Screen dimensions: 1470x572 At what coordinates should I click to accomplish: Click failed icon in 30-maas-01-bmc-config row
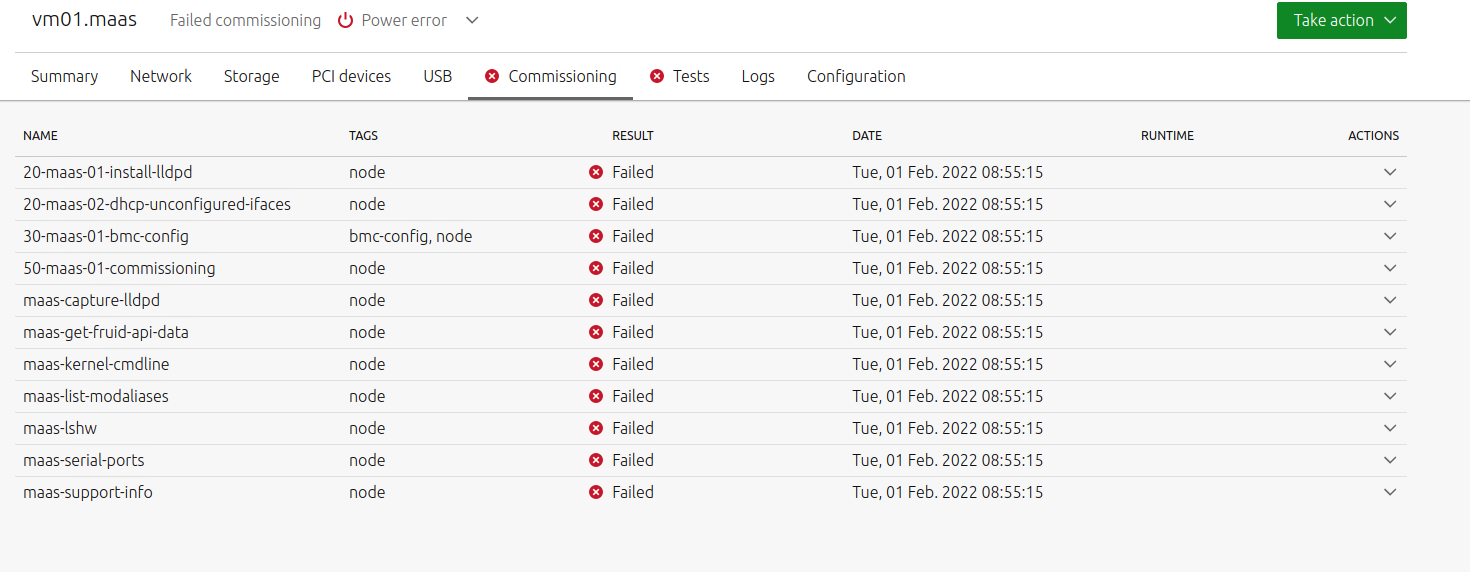coord(596,236)
